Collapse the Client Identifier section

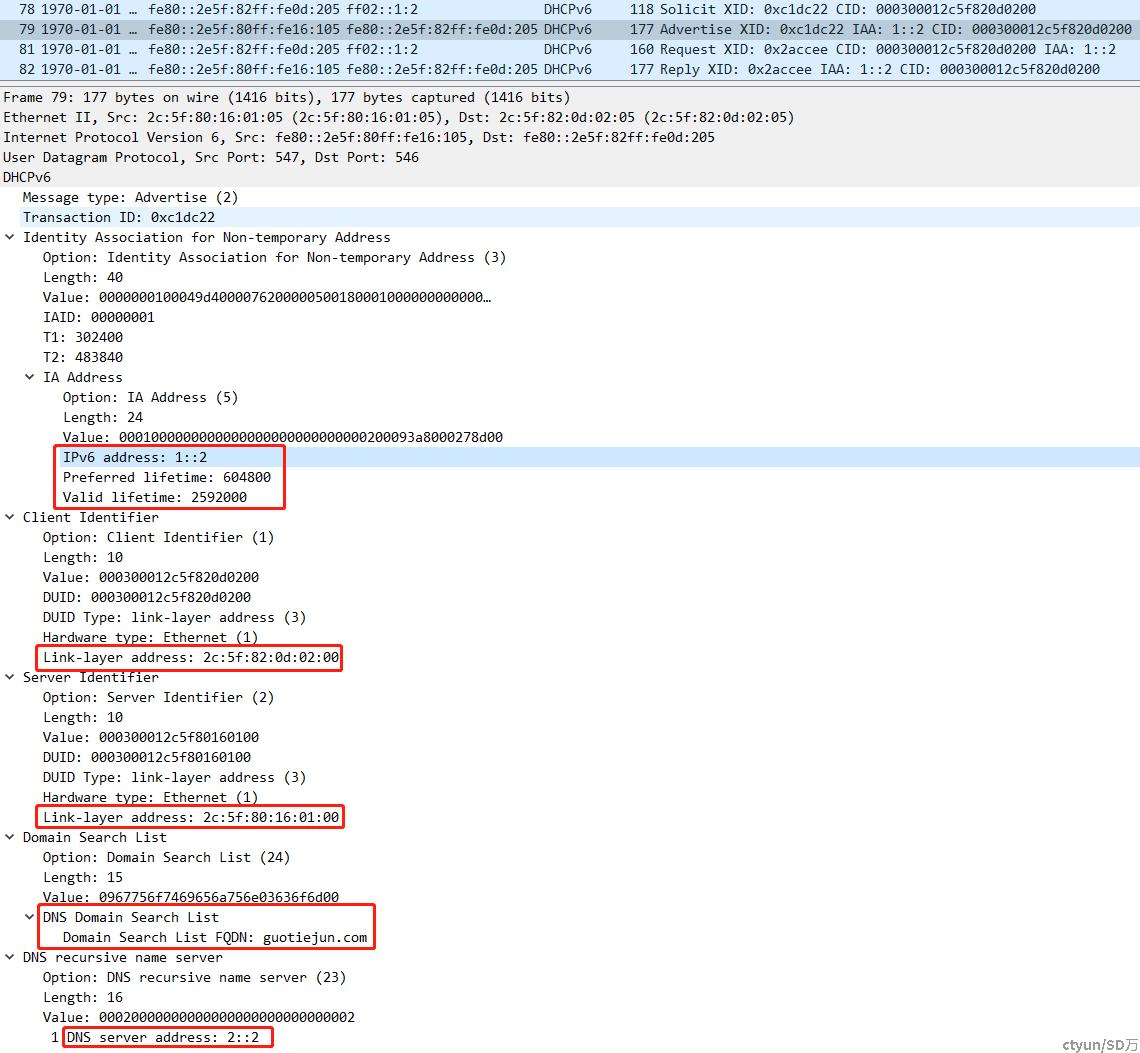point(9,517)
